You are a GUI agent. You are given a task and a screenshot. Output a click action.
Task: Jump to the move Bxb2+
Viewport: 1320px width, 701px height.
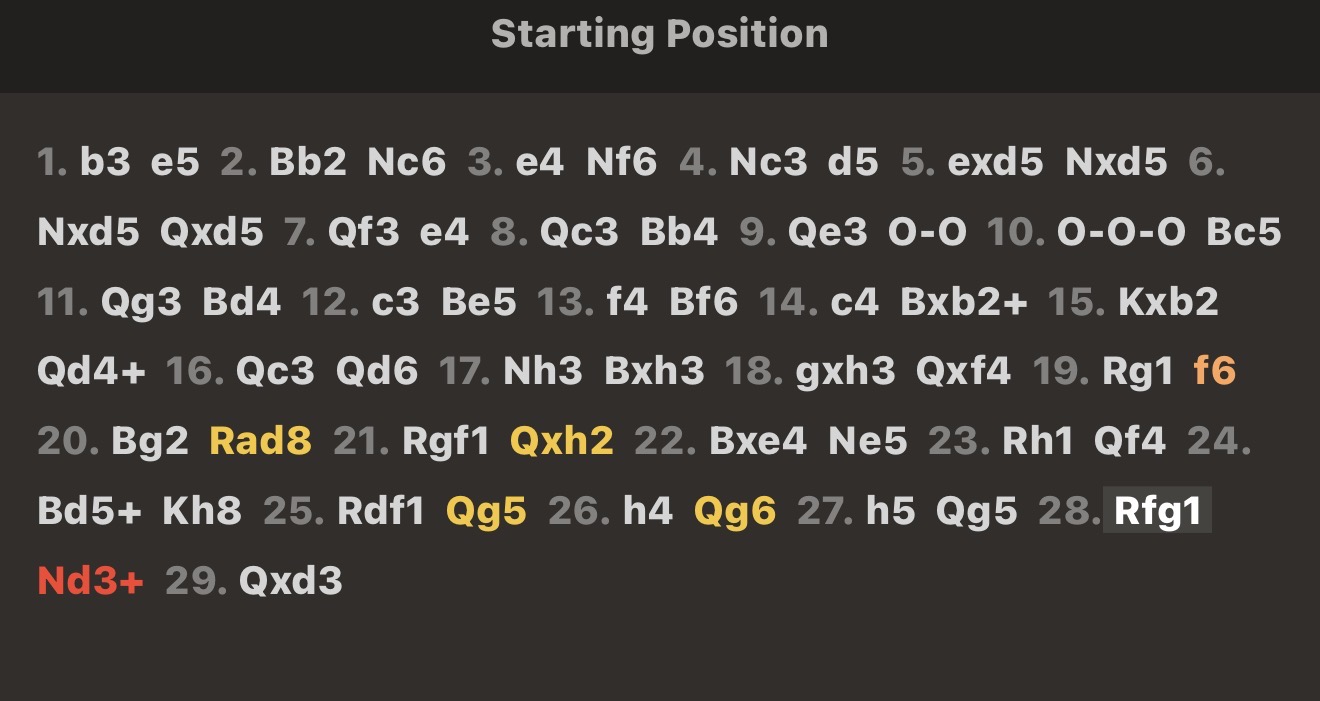coord(963,301)
